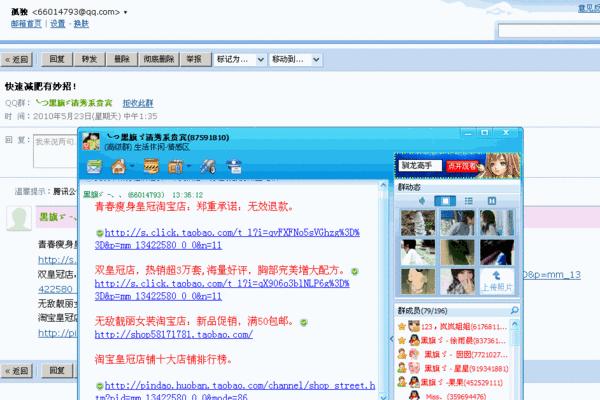Click the sender avatar in the mail body
This screenshot has width=600, height=400.
(19, 219)
